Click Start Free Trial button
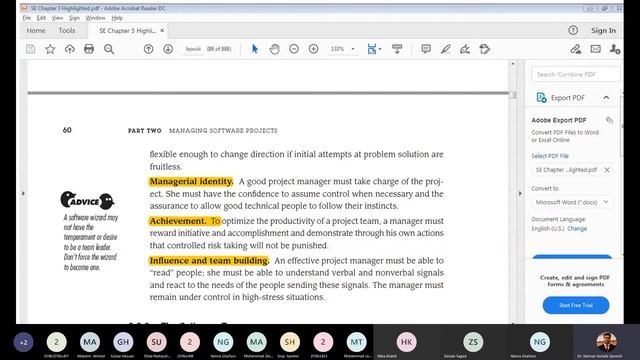This screenshot has height=360, width=640. (576, 305)
